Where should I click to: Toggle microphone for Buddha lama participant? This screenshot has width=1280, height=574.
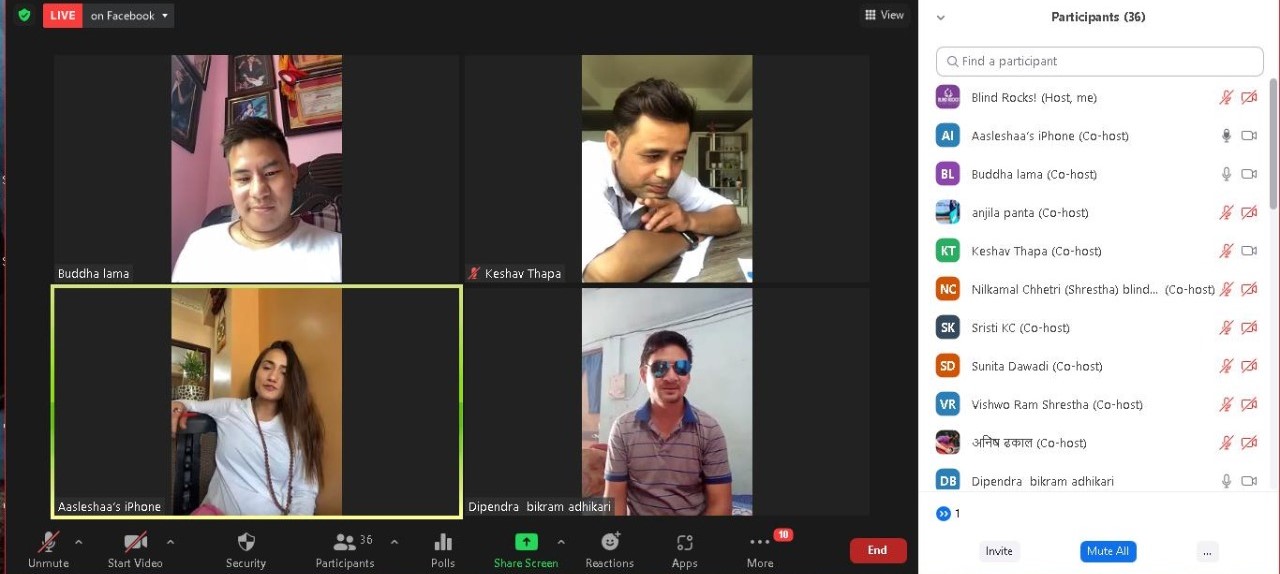1226,174
